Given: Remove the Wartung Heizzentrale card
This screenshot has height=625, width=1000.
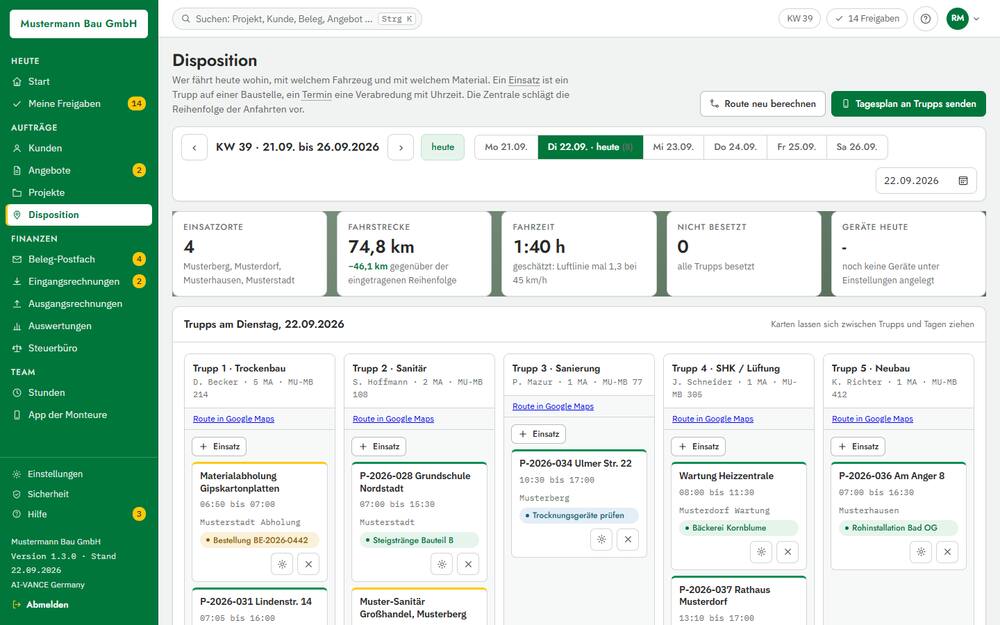Looking at the screenshot, I should point(788,552).
